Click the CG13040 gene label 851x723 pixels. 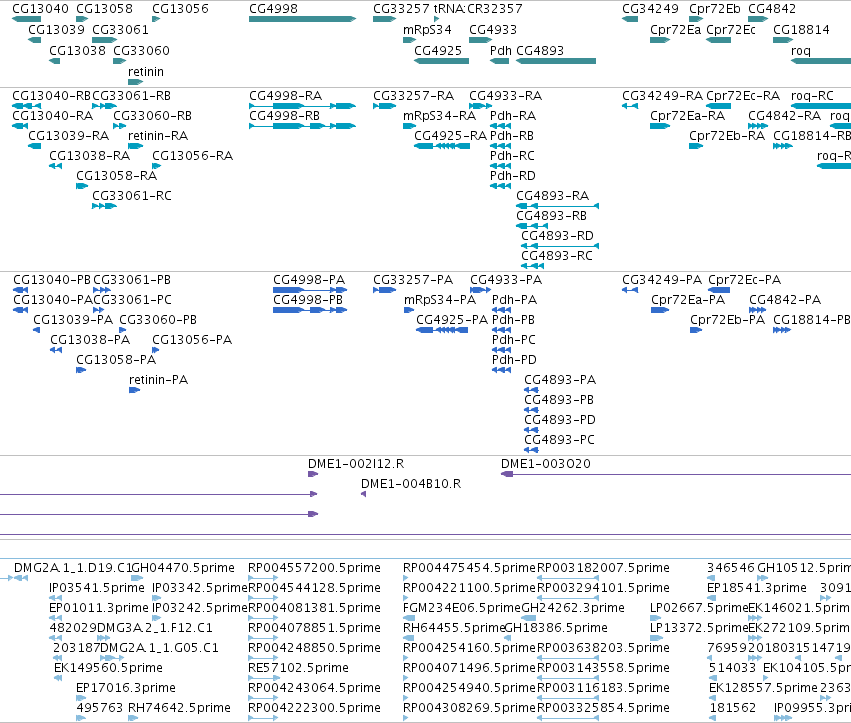point(40,9)
